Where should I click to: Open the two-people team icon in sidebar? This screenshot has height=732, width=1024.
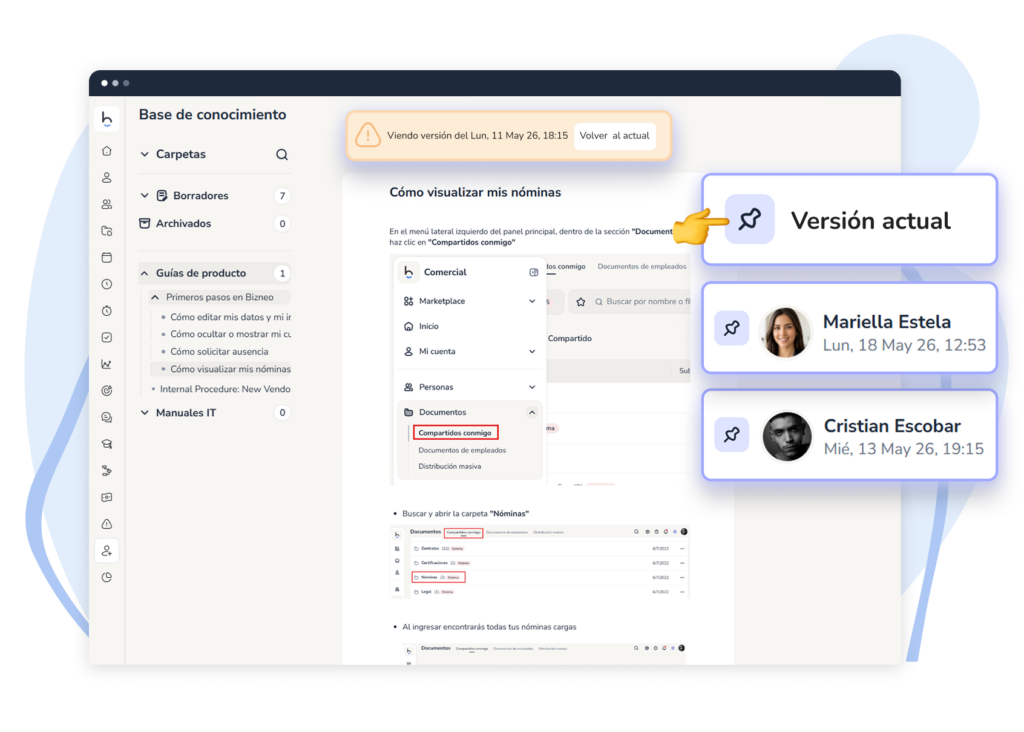pos(107,204)
